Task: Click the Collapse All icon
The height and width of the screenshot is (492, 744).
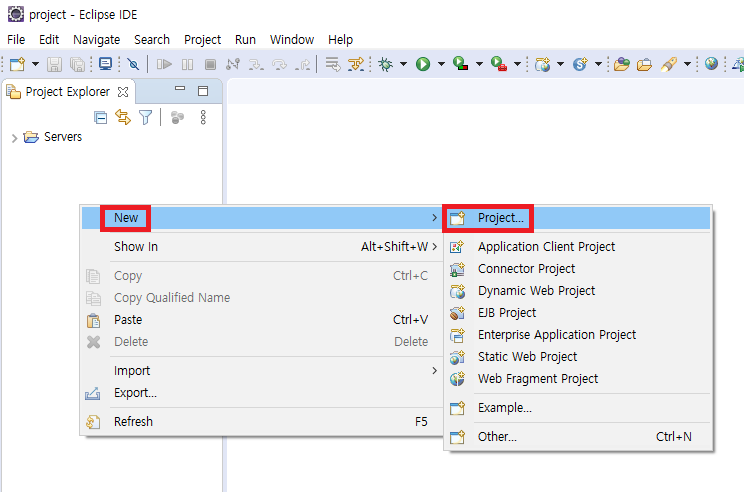Action: (100, 117)
